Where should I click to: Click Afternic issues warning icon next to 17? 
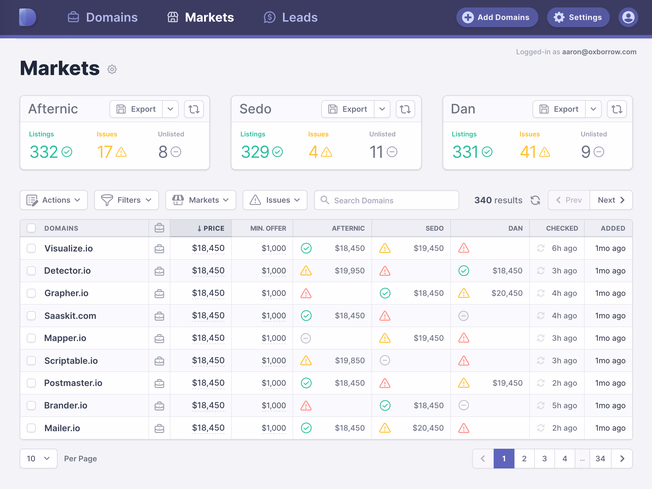pyautogui.click(x=121, y=152)
